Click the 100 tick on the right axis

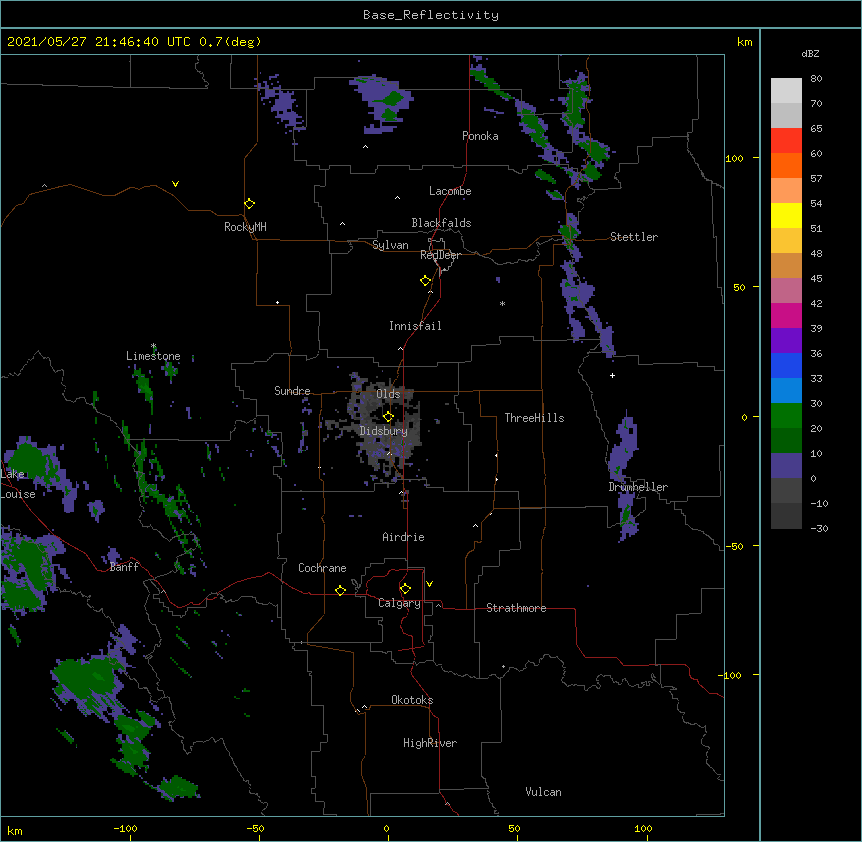pyautogui.click(x=734, y=158)
